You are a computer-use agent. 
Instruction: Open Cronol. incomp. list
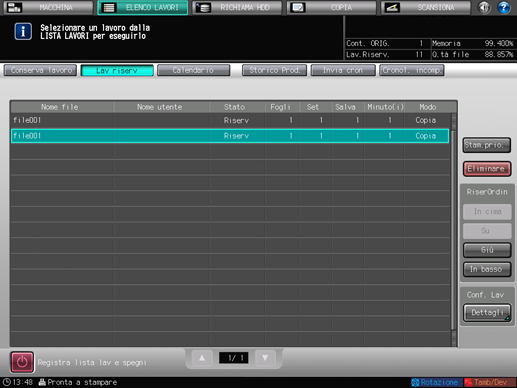click(412, 70)
